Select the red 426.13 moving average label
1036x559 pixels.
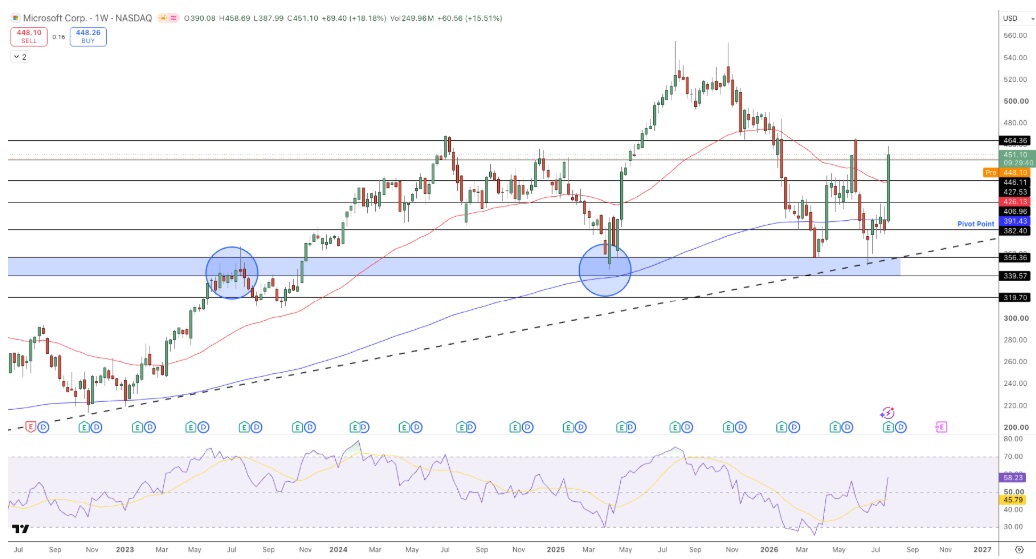(x=1014, y=202)
